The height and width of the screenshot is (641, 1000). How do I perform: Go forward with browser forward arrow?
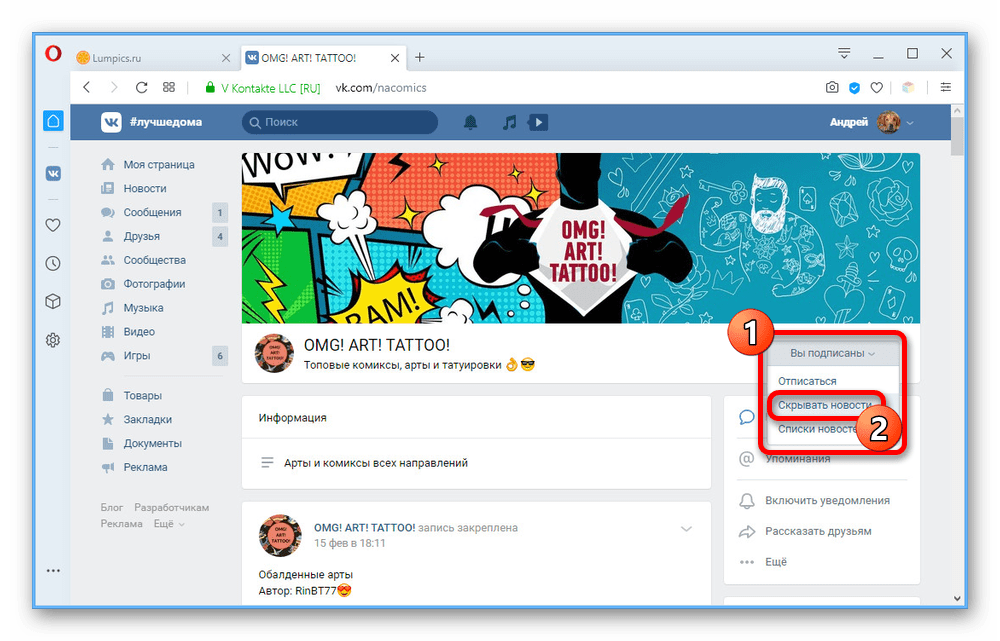tap(114, 87)
